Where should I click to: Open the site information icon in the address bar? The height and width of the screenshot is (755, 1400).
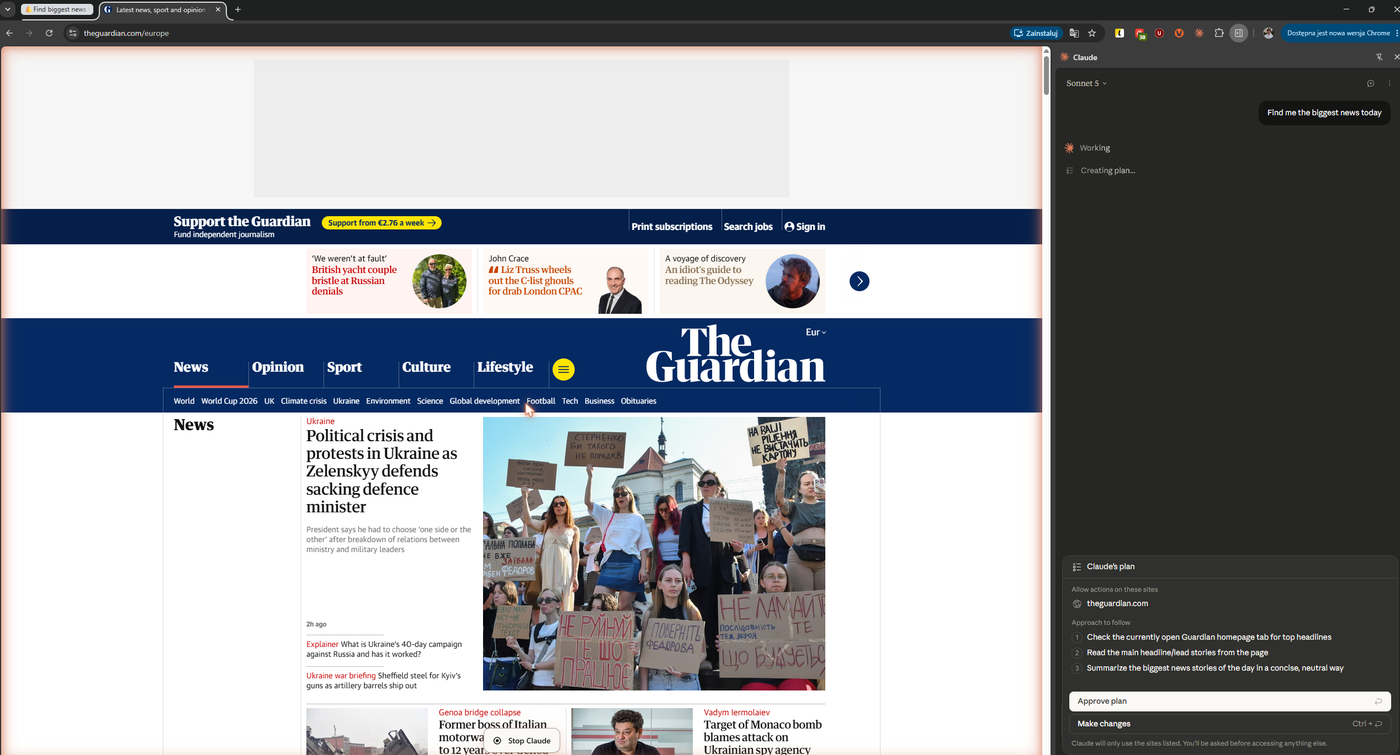pyautogui.click(x=72, y=33)
